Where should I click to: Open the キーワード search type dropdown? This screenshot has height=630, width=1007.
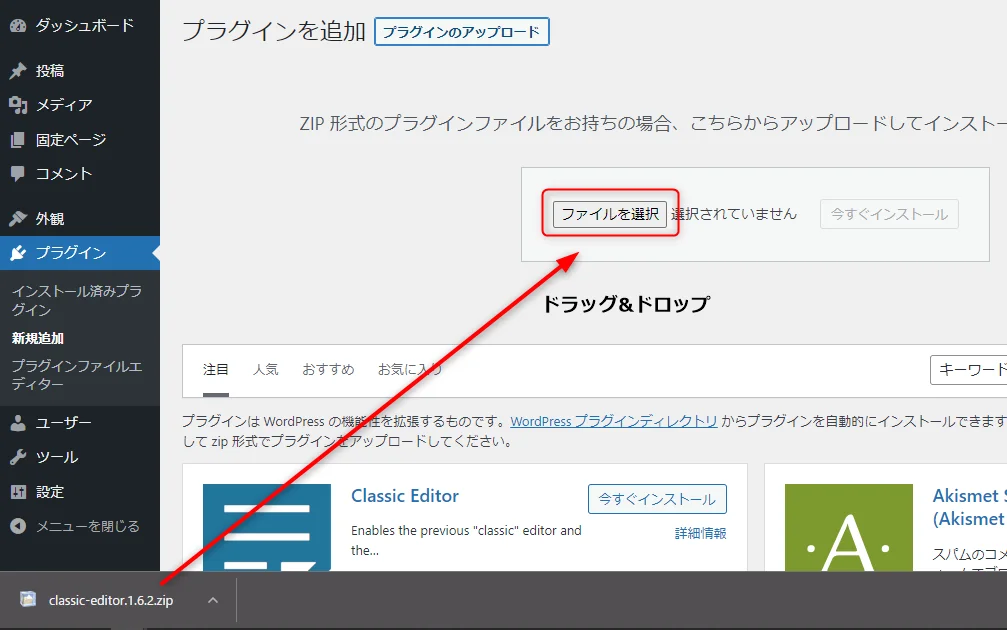(x=968, y=370)
